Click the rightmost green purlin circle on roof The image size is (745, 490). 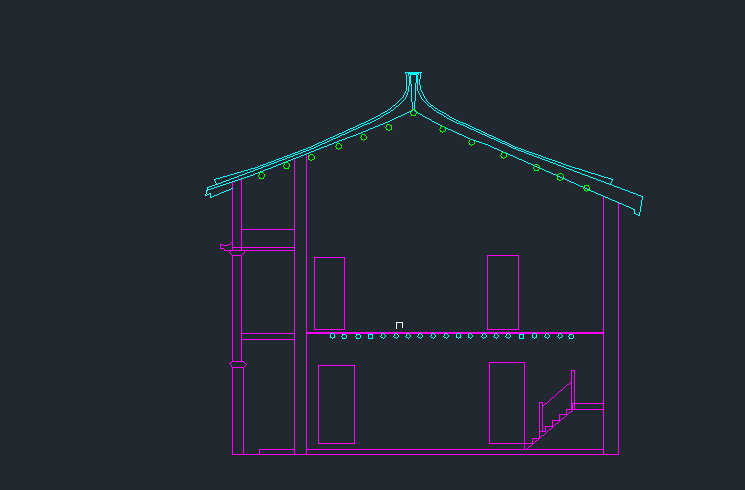[x=586, y=188]
